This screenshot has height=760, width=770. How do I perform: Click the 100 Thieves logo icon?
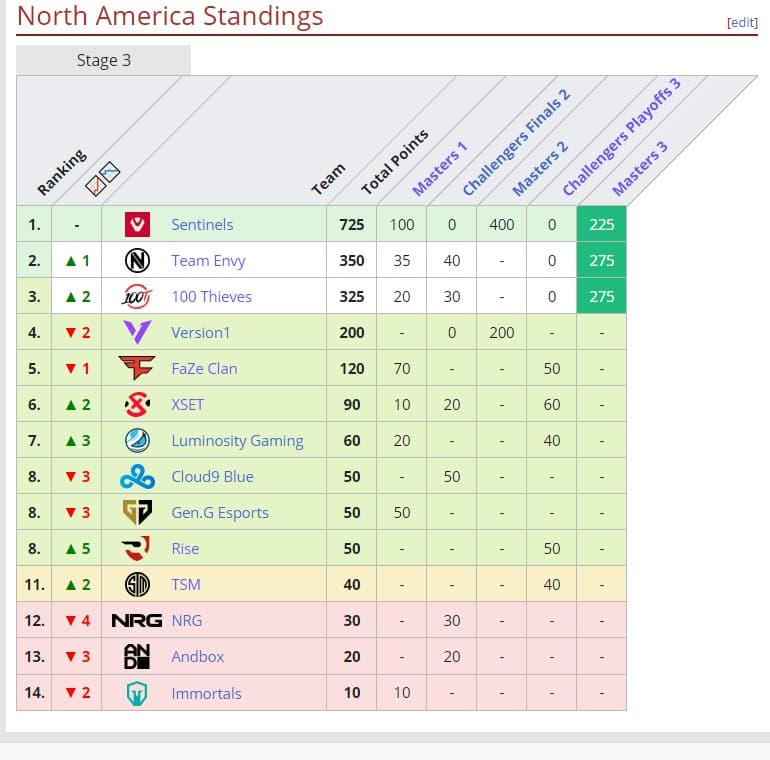pyautogui.click(x=137, y=297)
